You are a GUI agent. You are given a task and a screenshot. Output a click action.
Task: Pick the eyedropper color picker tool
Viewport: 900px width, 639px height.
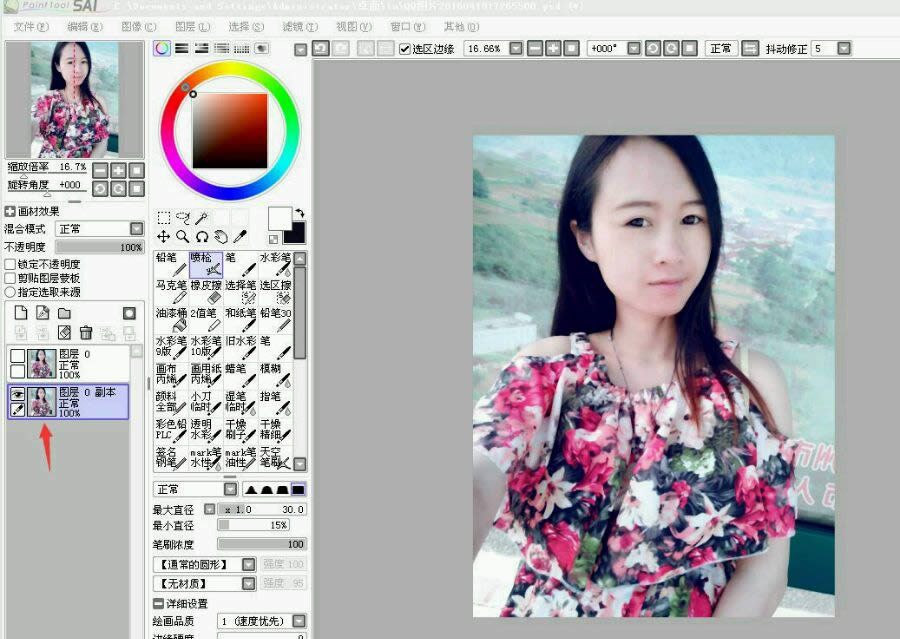240,237
